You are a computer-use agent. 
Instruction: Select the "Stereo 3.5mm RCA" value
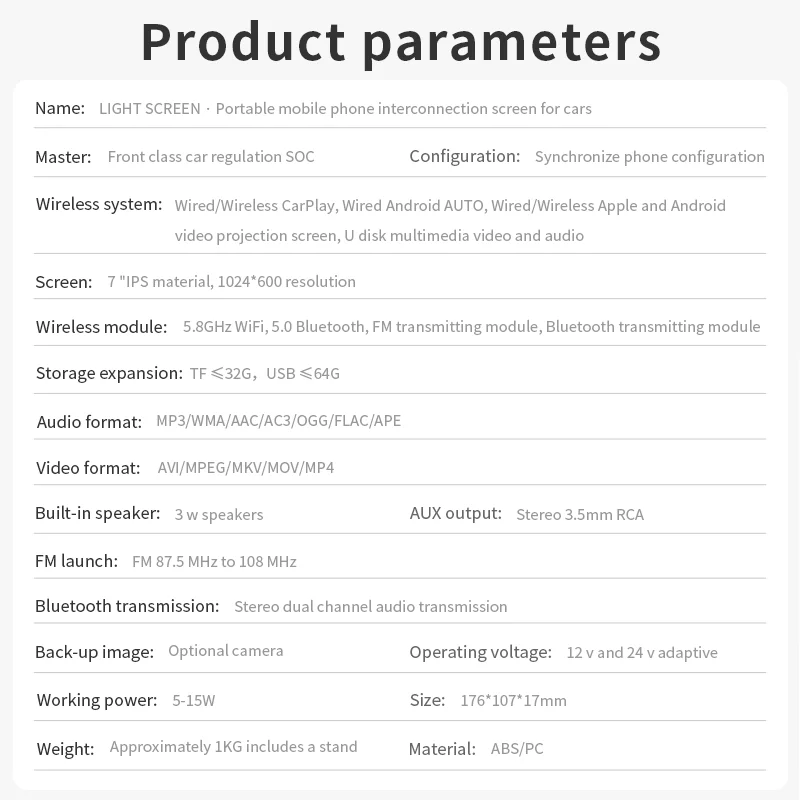580,514
